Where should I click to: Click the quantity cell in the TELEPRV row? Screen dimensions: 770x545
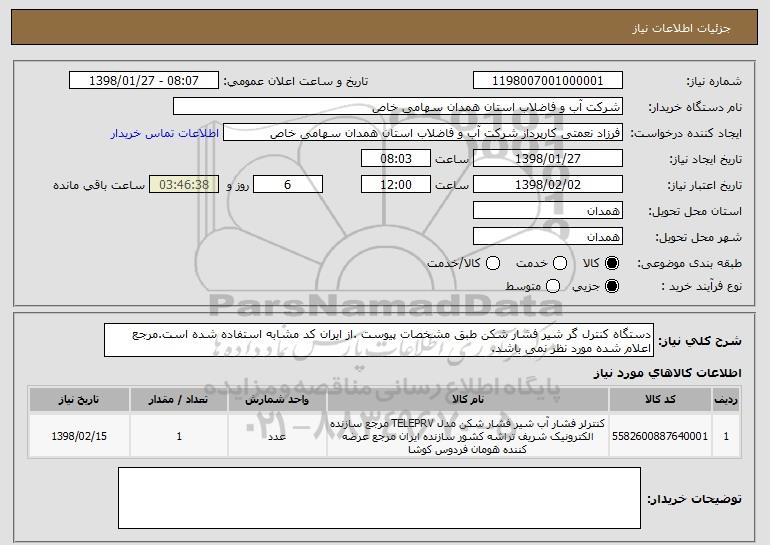coord(179,436)
